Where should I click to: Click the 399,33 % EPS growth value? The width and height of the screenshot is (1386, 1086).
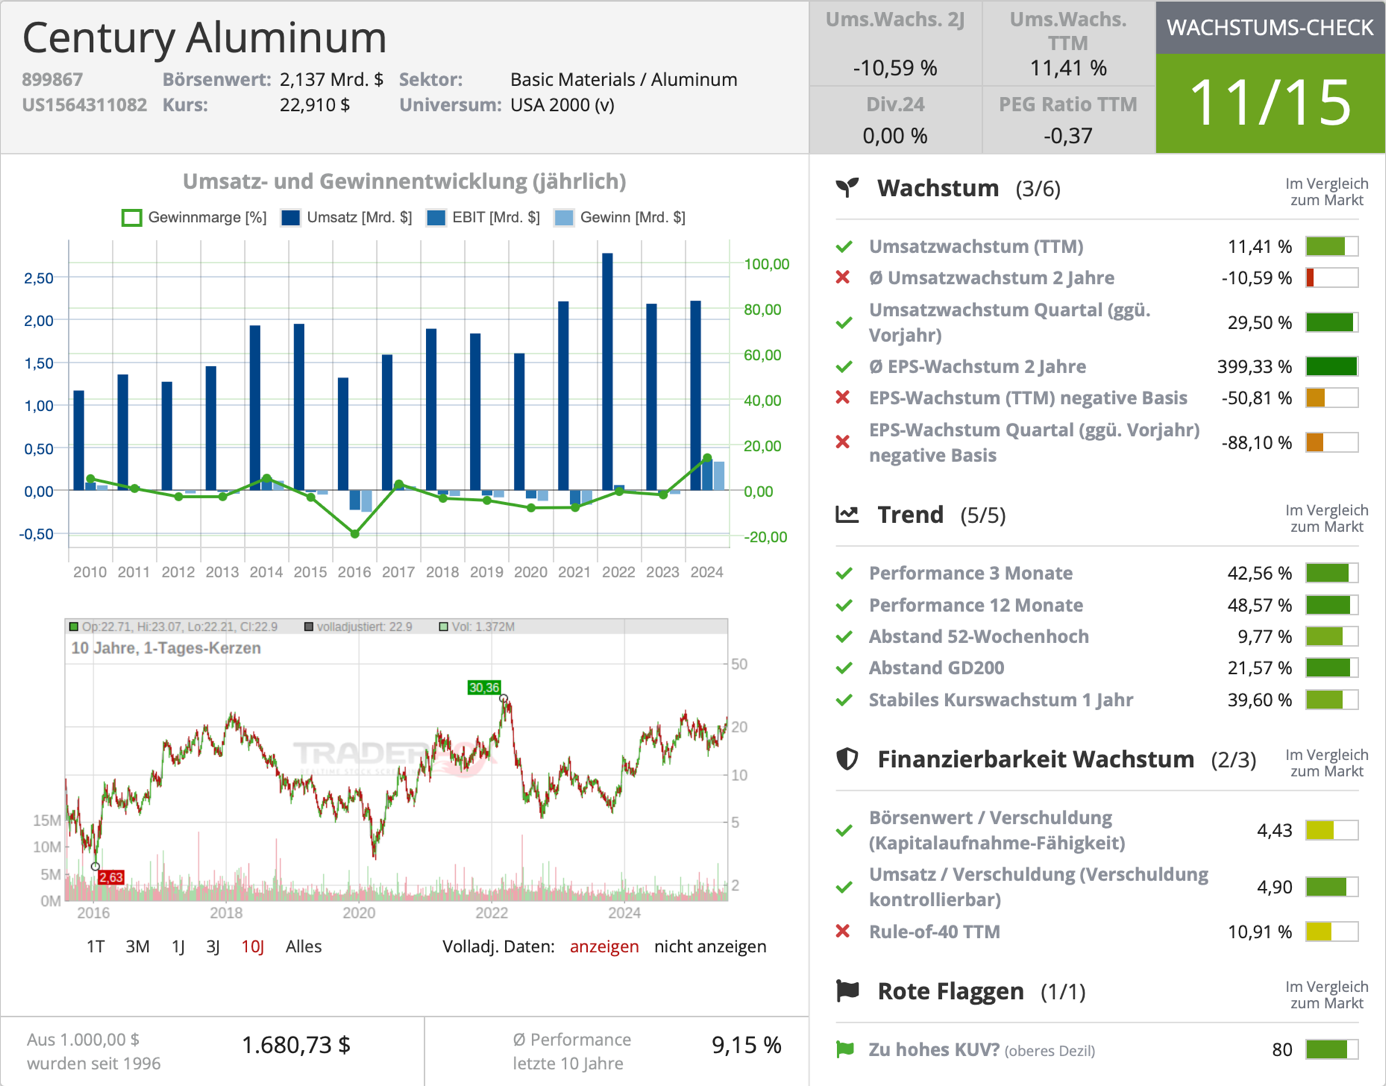pos(1254,366)
